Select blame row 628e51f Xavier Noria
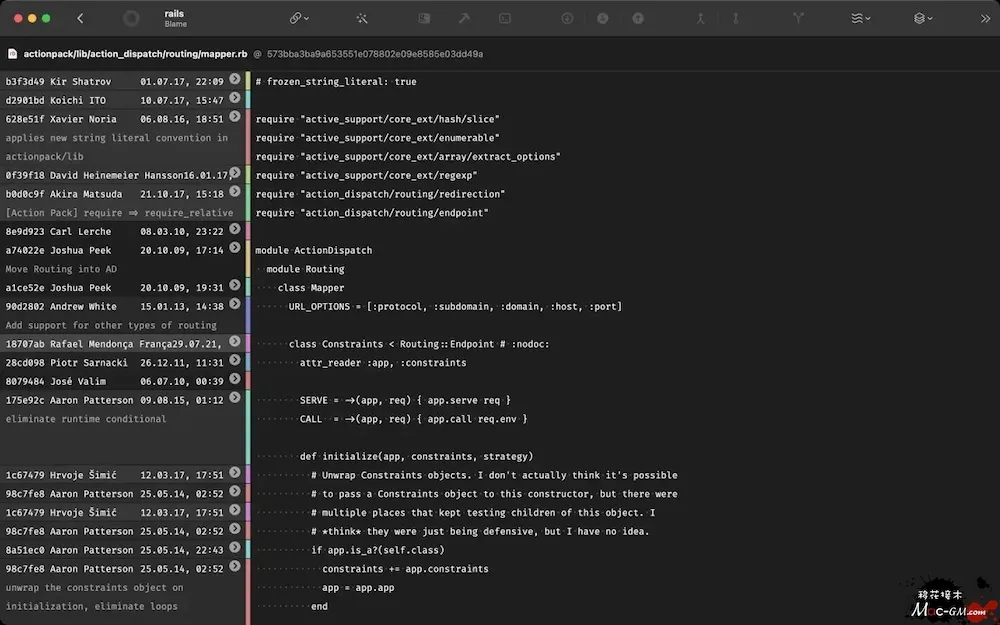 (x=122, y=119)
